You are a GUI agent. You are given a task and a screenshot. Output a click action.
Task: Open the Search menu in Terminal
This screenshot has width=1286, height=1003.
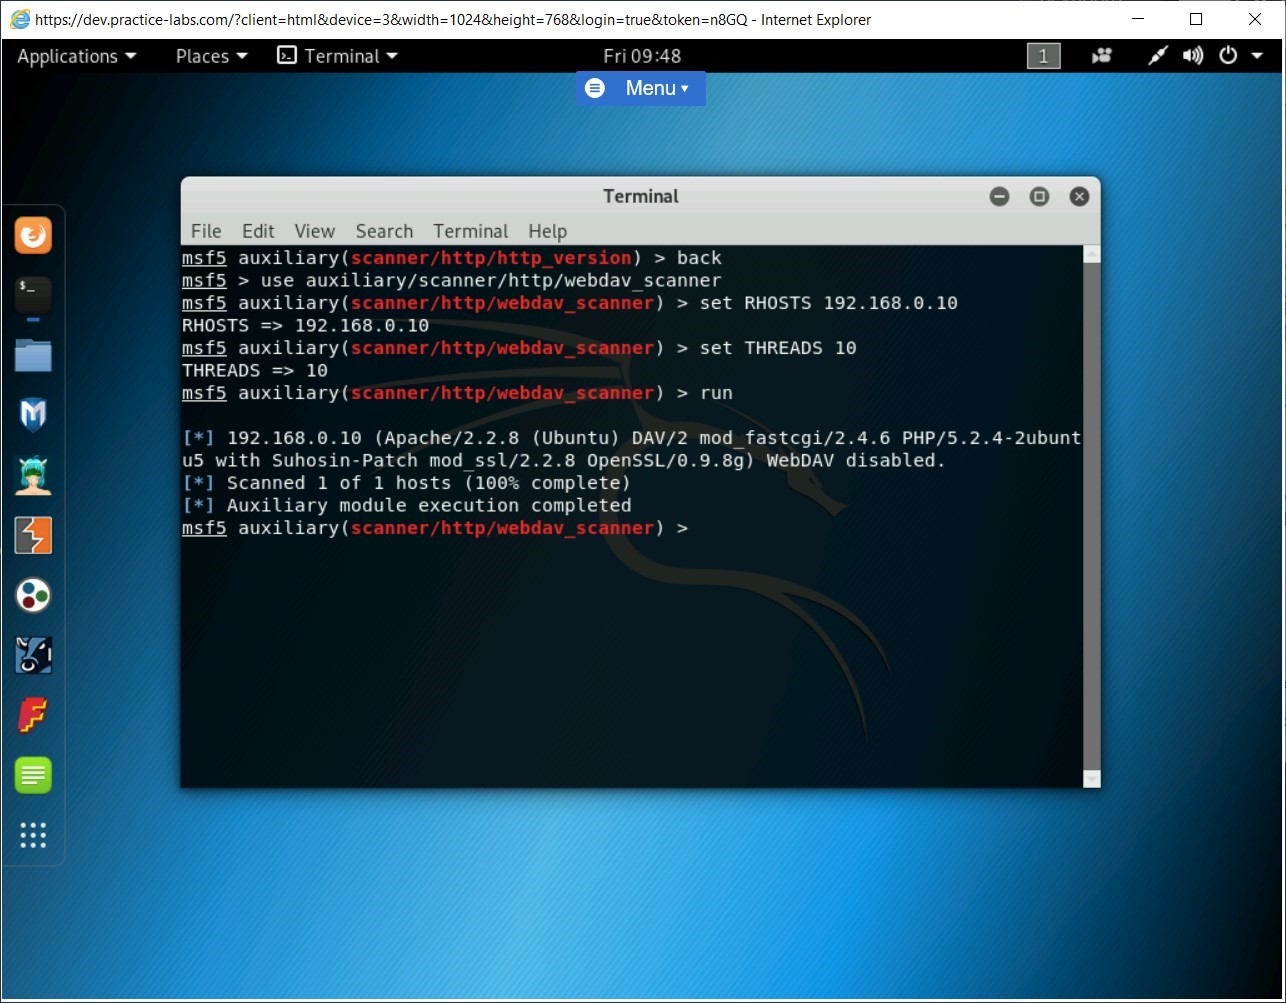[384, 231]
